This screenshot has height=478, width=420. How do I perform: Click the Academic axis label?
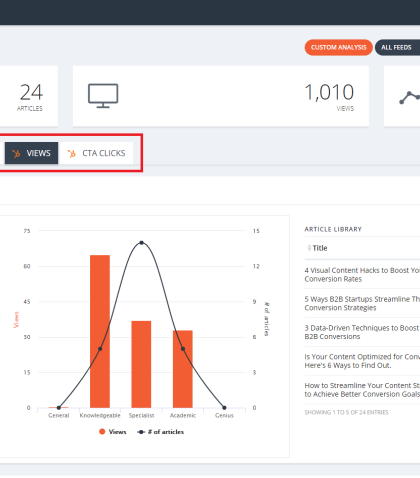183,415
